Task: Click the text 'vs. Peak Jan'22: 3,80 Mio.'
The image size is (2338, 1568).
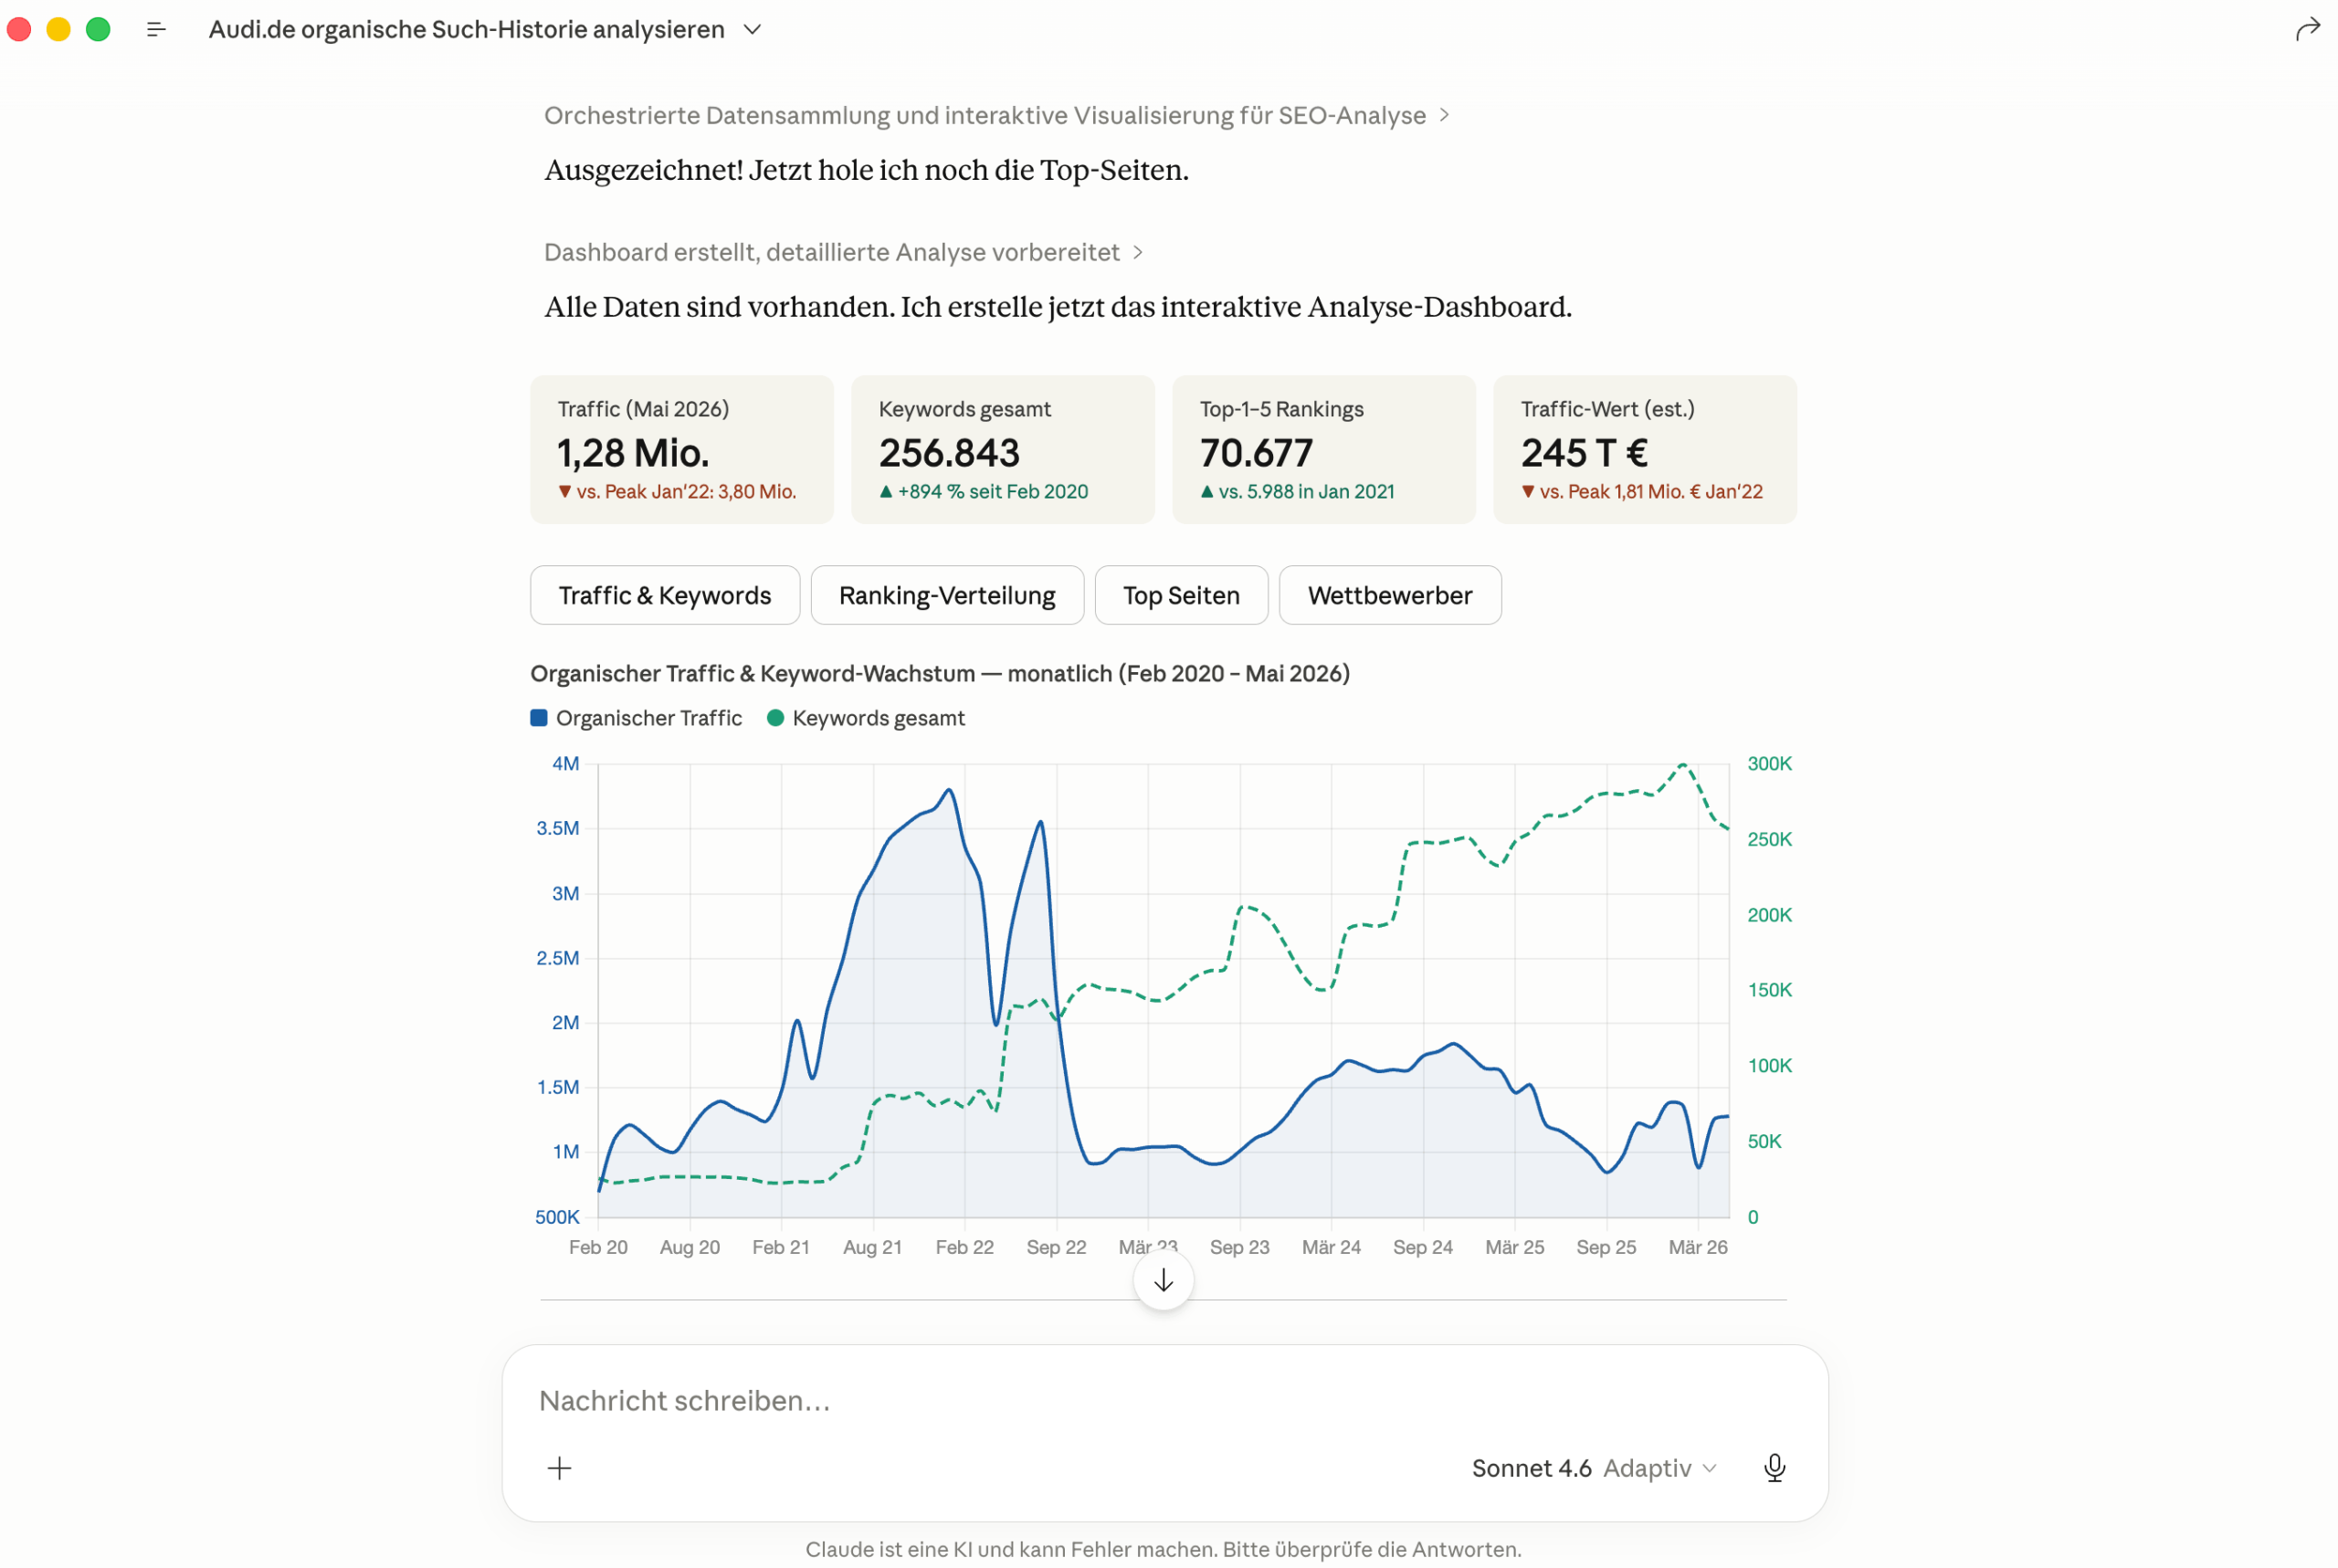Action: [x=686, y=491]
